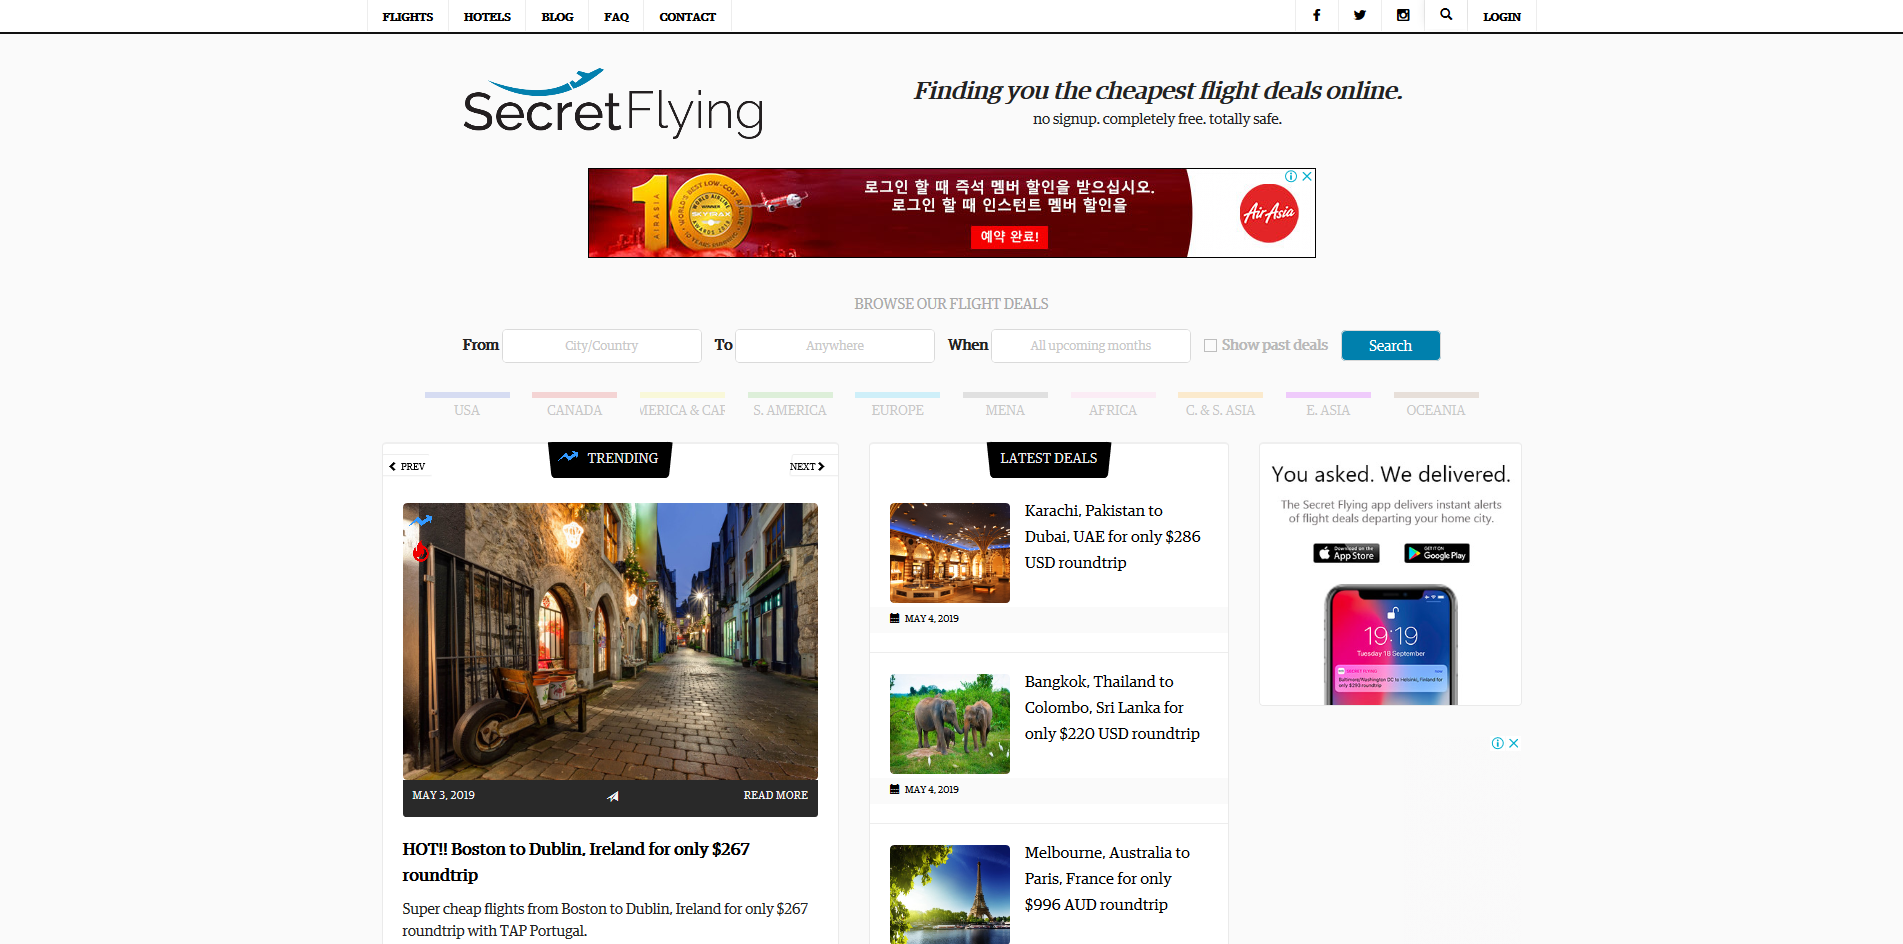Click the Dublin deal description text
The image size is (1903, 944).
click(605, 920)
